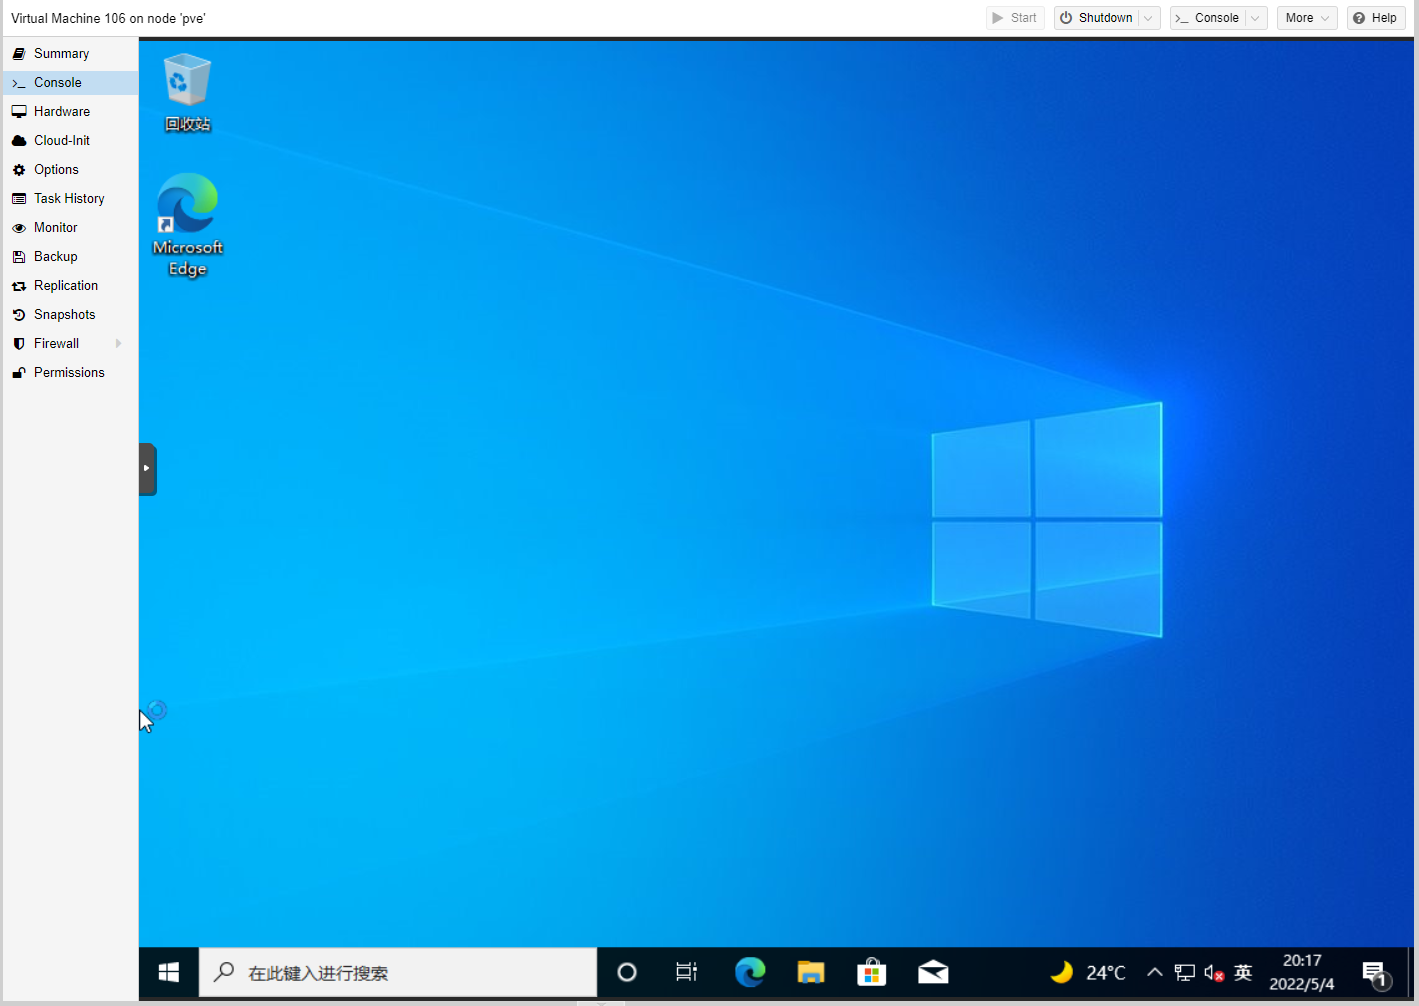Image resolution: width=1419 pixels, height=1006 pixels.
Task: Click the Shutdown button
Action: pos(1096,18)
